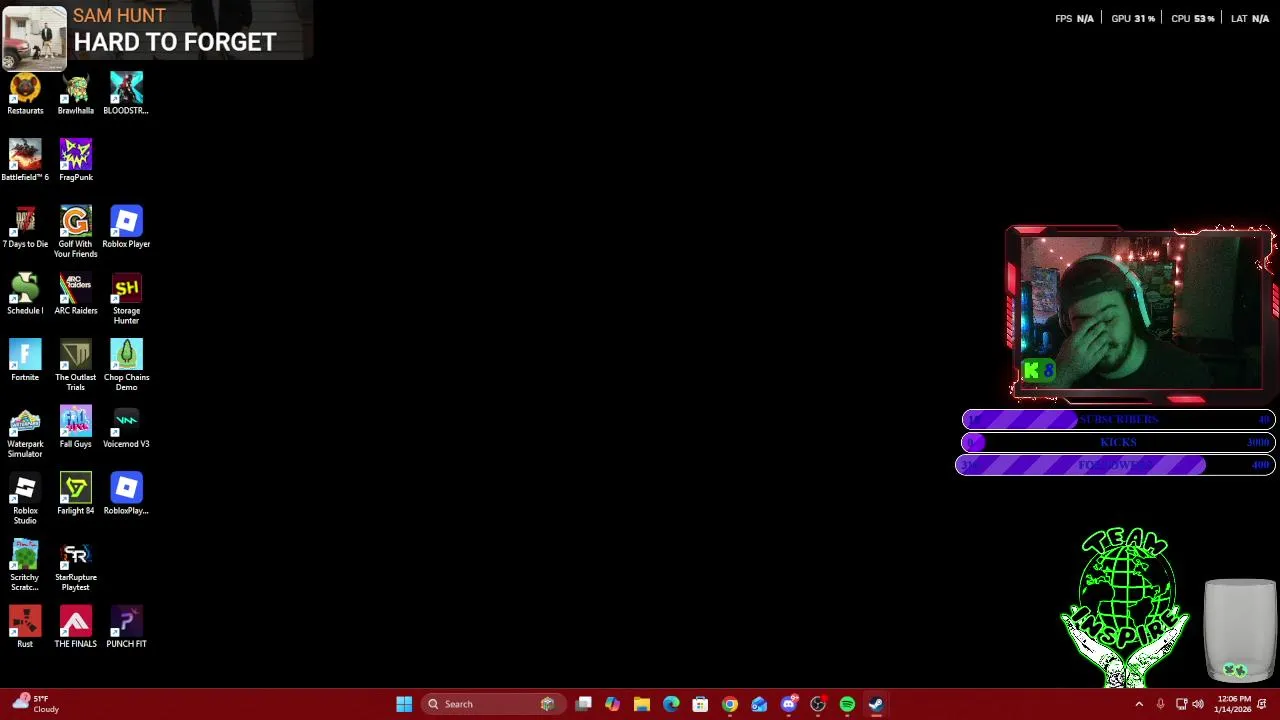
Task: Open the clock showing 12:06 PM
Action: pyautogui.click(x=1234, y=704)
